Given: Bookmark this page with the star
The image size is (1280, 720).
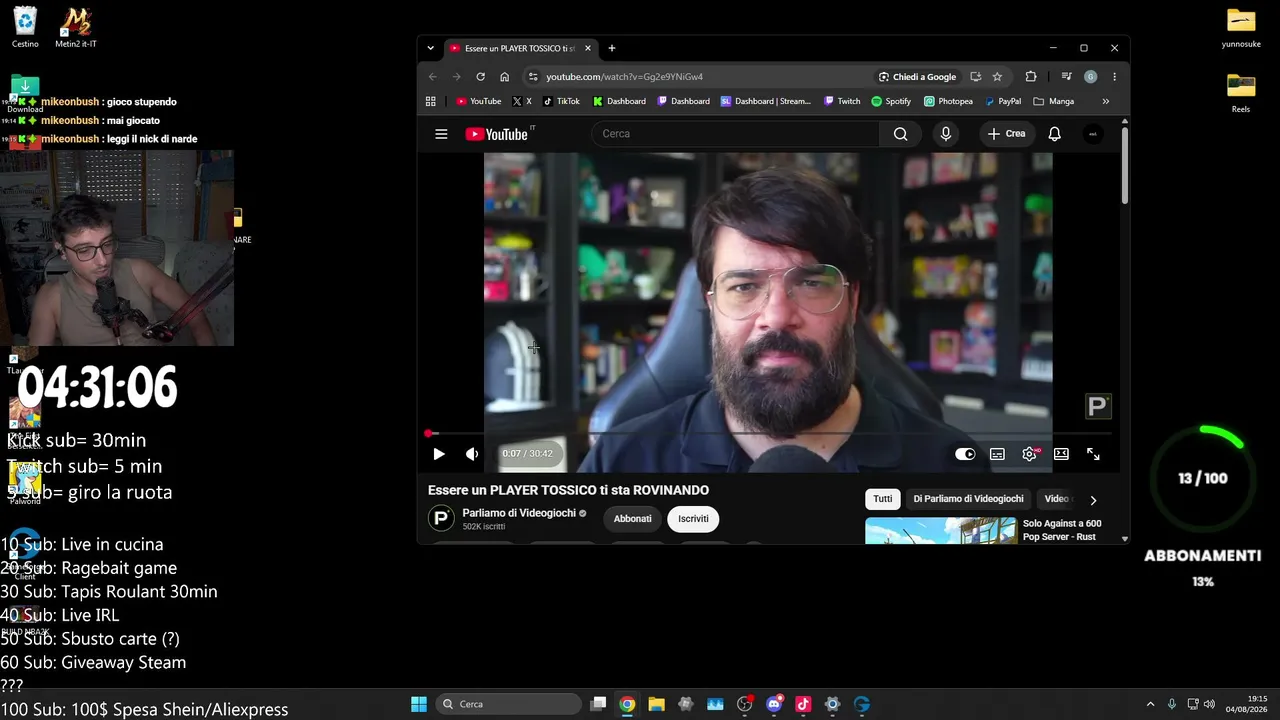Looking at the screenshot, I should (x=997, y=77).
